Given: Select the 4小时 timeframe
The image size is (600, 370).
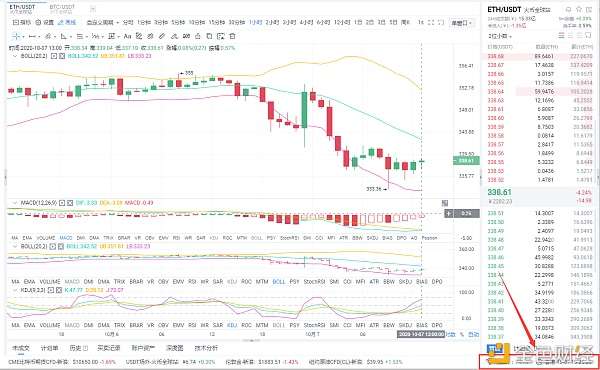Looking at the screenshot, I should point(306,23).
